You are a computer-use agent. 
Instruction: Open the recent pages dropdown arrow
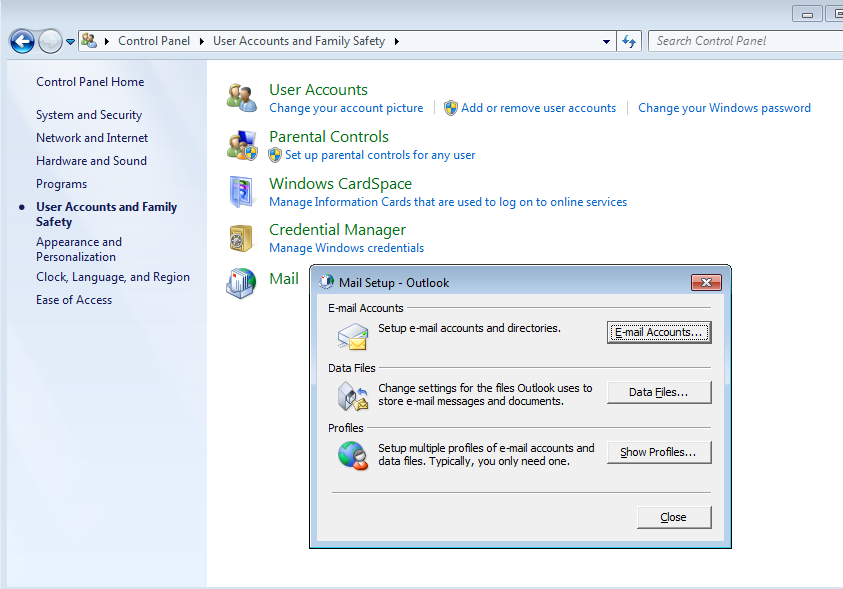tap(70, 41)
